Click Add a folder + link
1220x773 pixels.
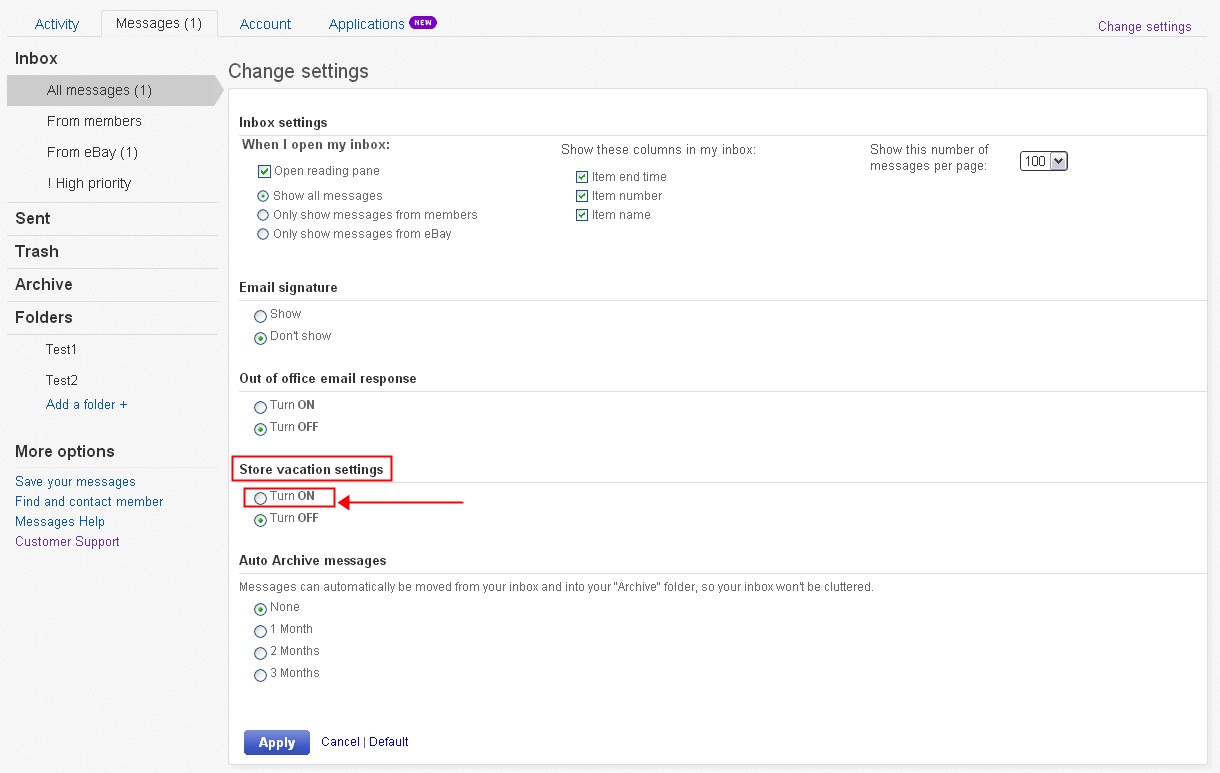click(87, 405)
